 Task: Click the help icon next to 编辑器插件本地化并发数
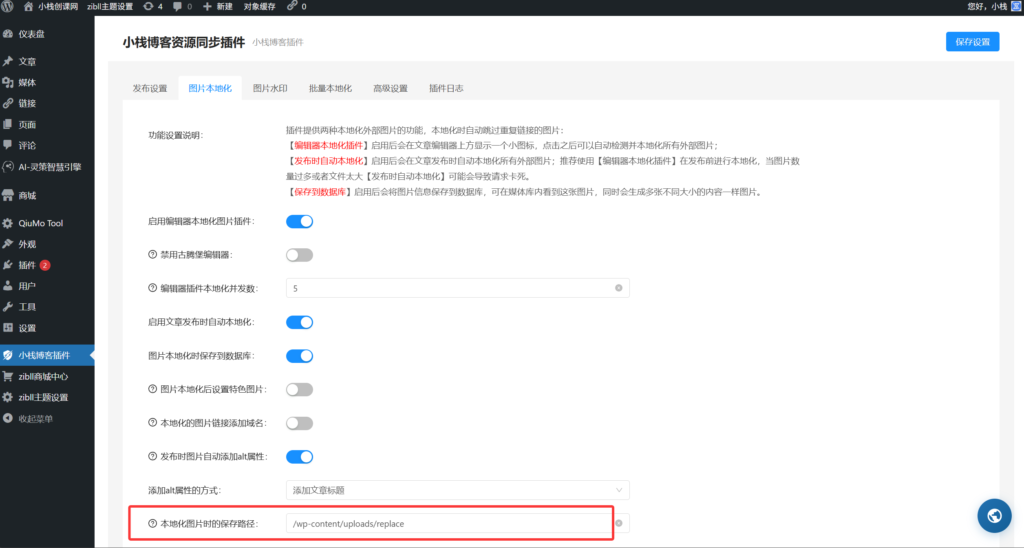tap(152, 288)
